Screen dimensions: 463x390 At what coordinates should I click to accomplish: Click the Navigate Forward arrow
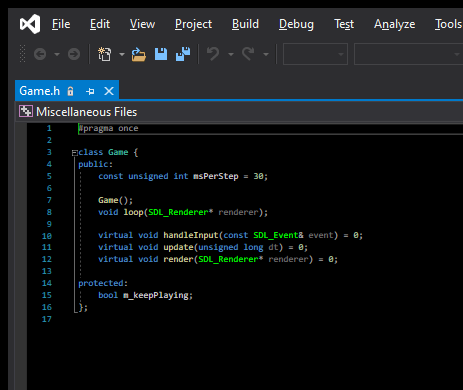point(74,54)
